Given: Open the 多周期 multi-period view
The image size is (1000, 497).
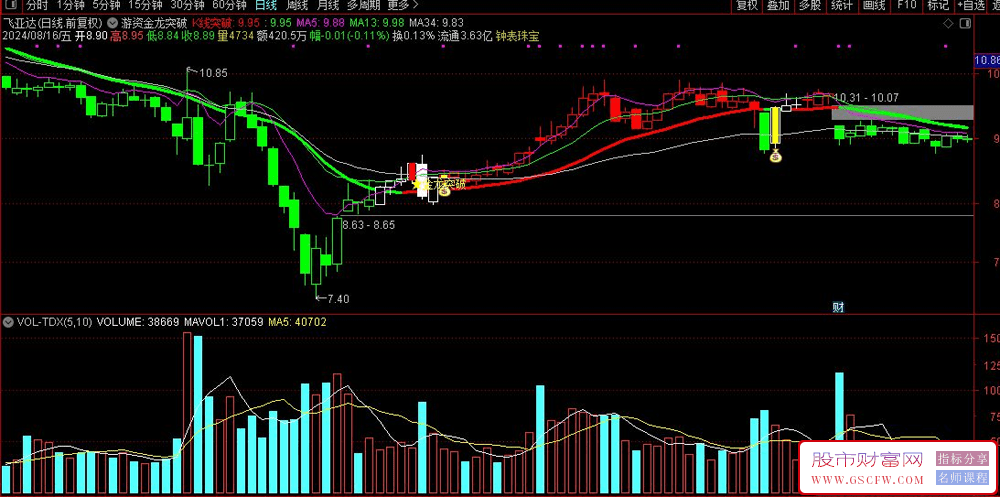Looking at the screenshot, I should [x=364, y=6].
